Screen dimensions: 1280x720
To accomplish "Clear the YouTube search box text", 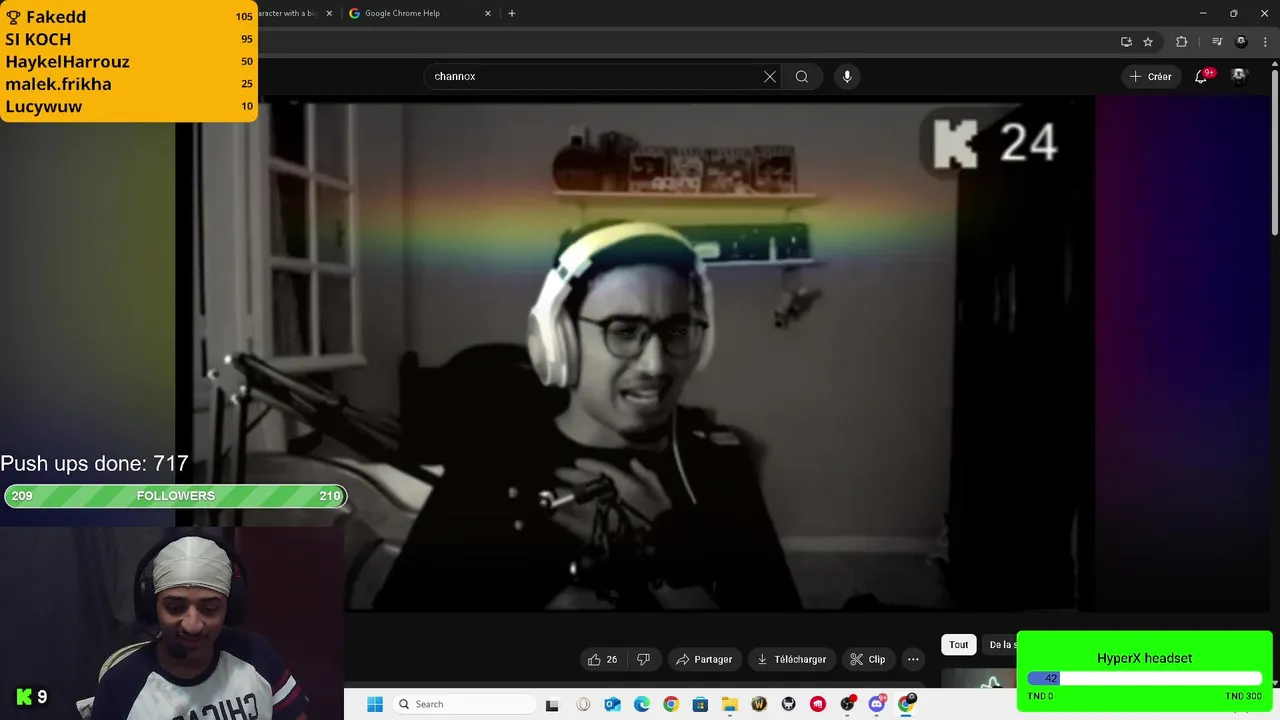I will [770, 76].
